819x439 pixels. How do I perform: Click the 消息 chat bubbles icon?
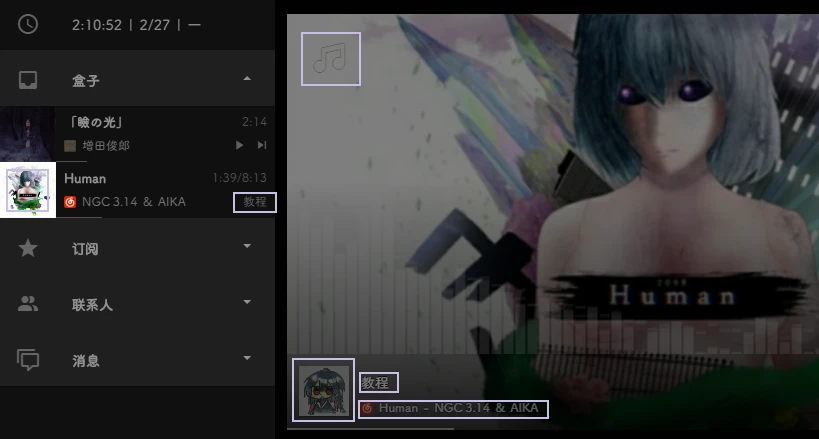28,360
